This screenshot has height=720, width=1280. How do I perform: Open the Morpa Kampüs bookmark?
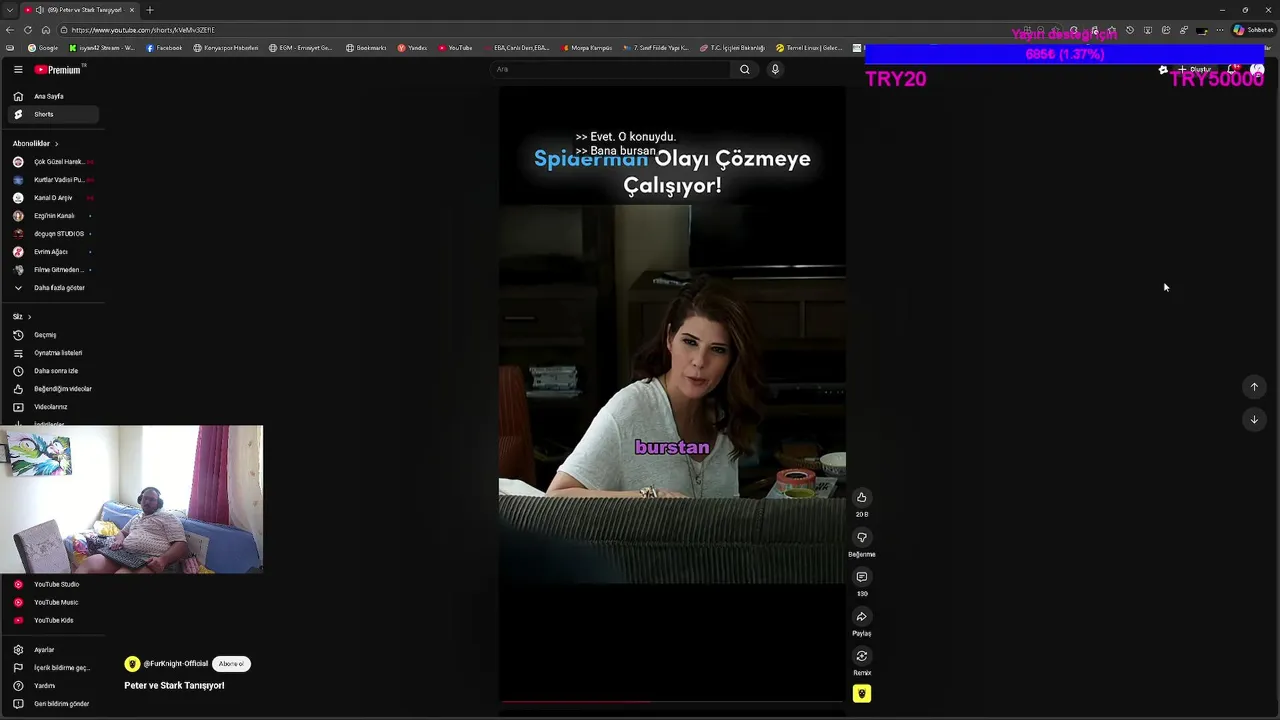click(x=587, y=48)
